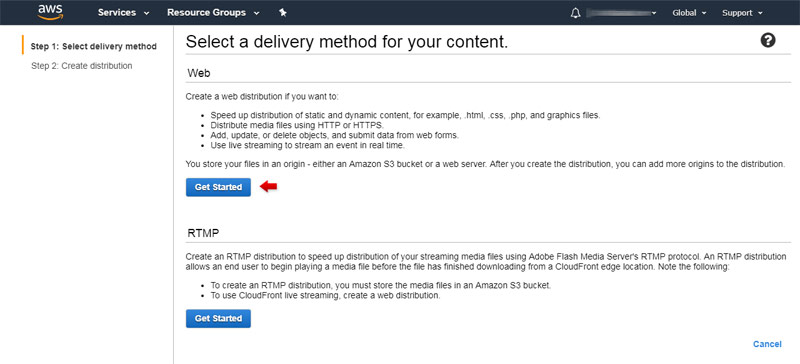This screenshot has height=364, width=800.
Task: Expand the Services dropdown menu
Action: click(123, 13)
